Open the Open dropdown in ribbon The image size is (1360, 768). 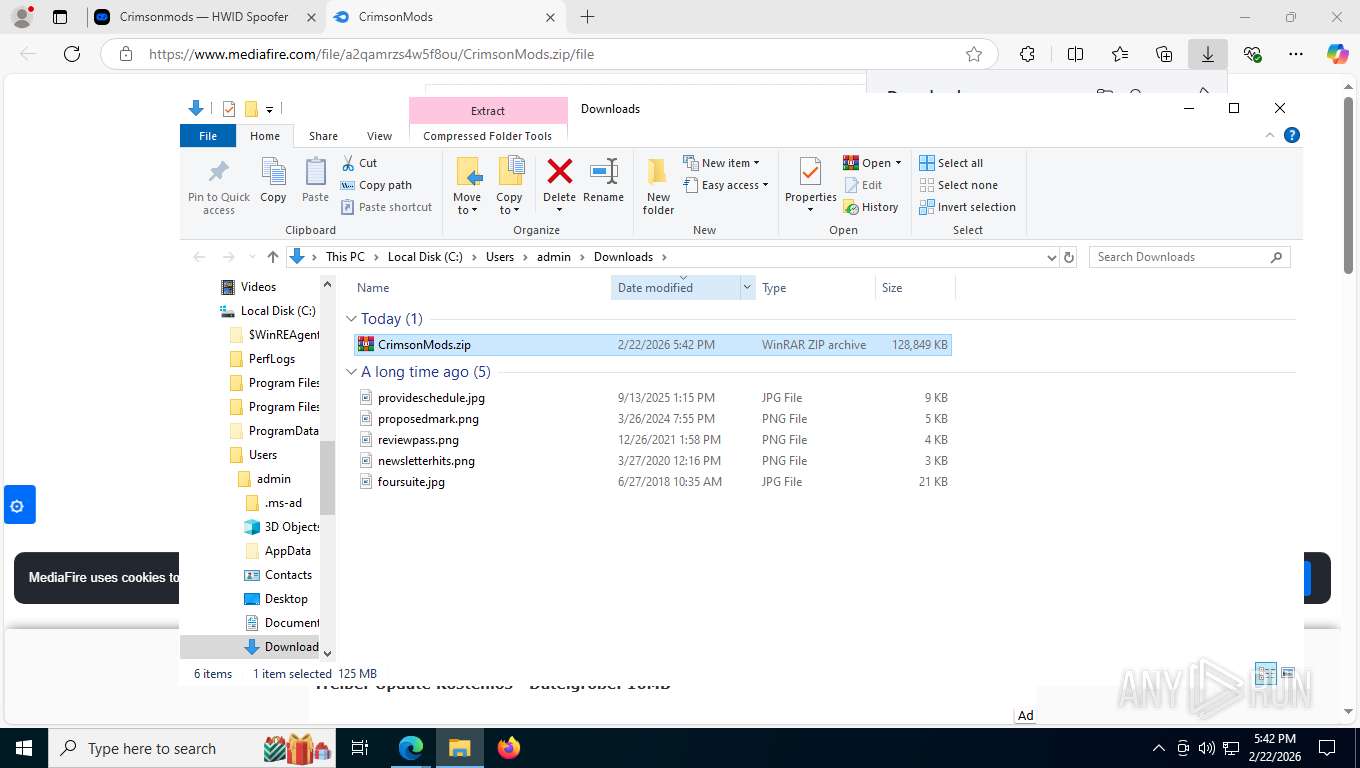click(872, 163)
